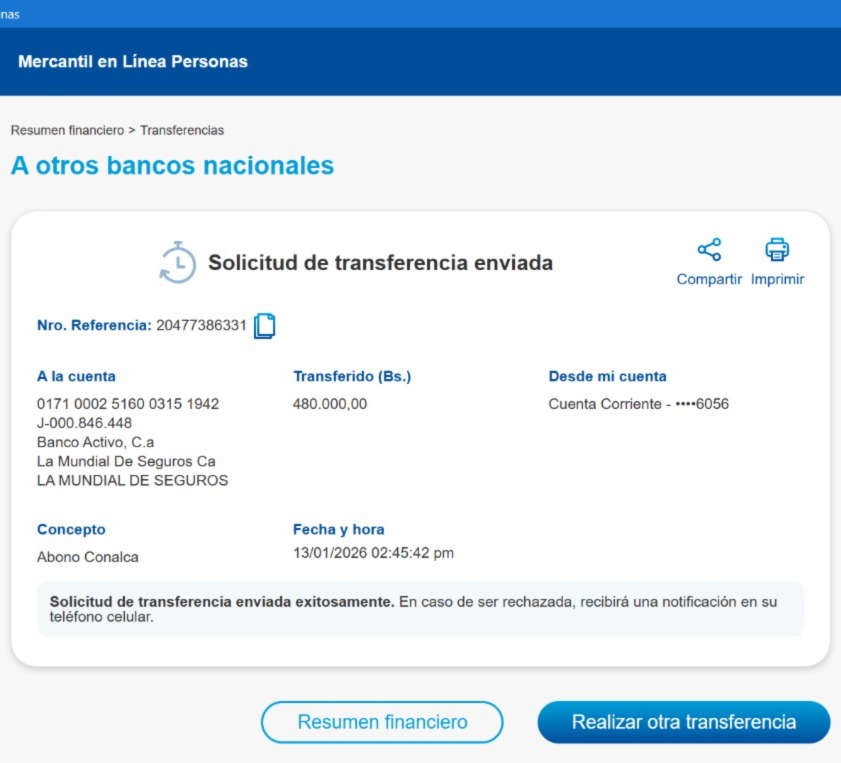The image size is (841, 763).
Task: Click the RIF number J-000.846.448
Action: pyautogui.click(x=84, y=423)
